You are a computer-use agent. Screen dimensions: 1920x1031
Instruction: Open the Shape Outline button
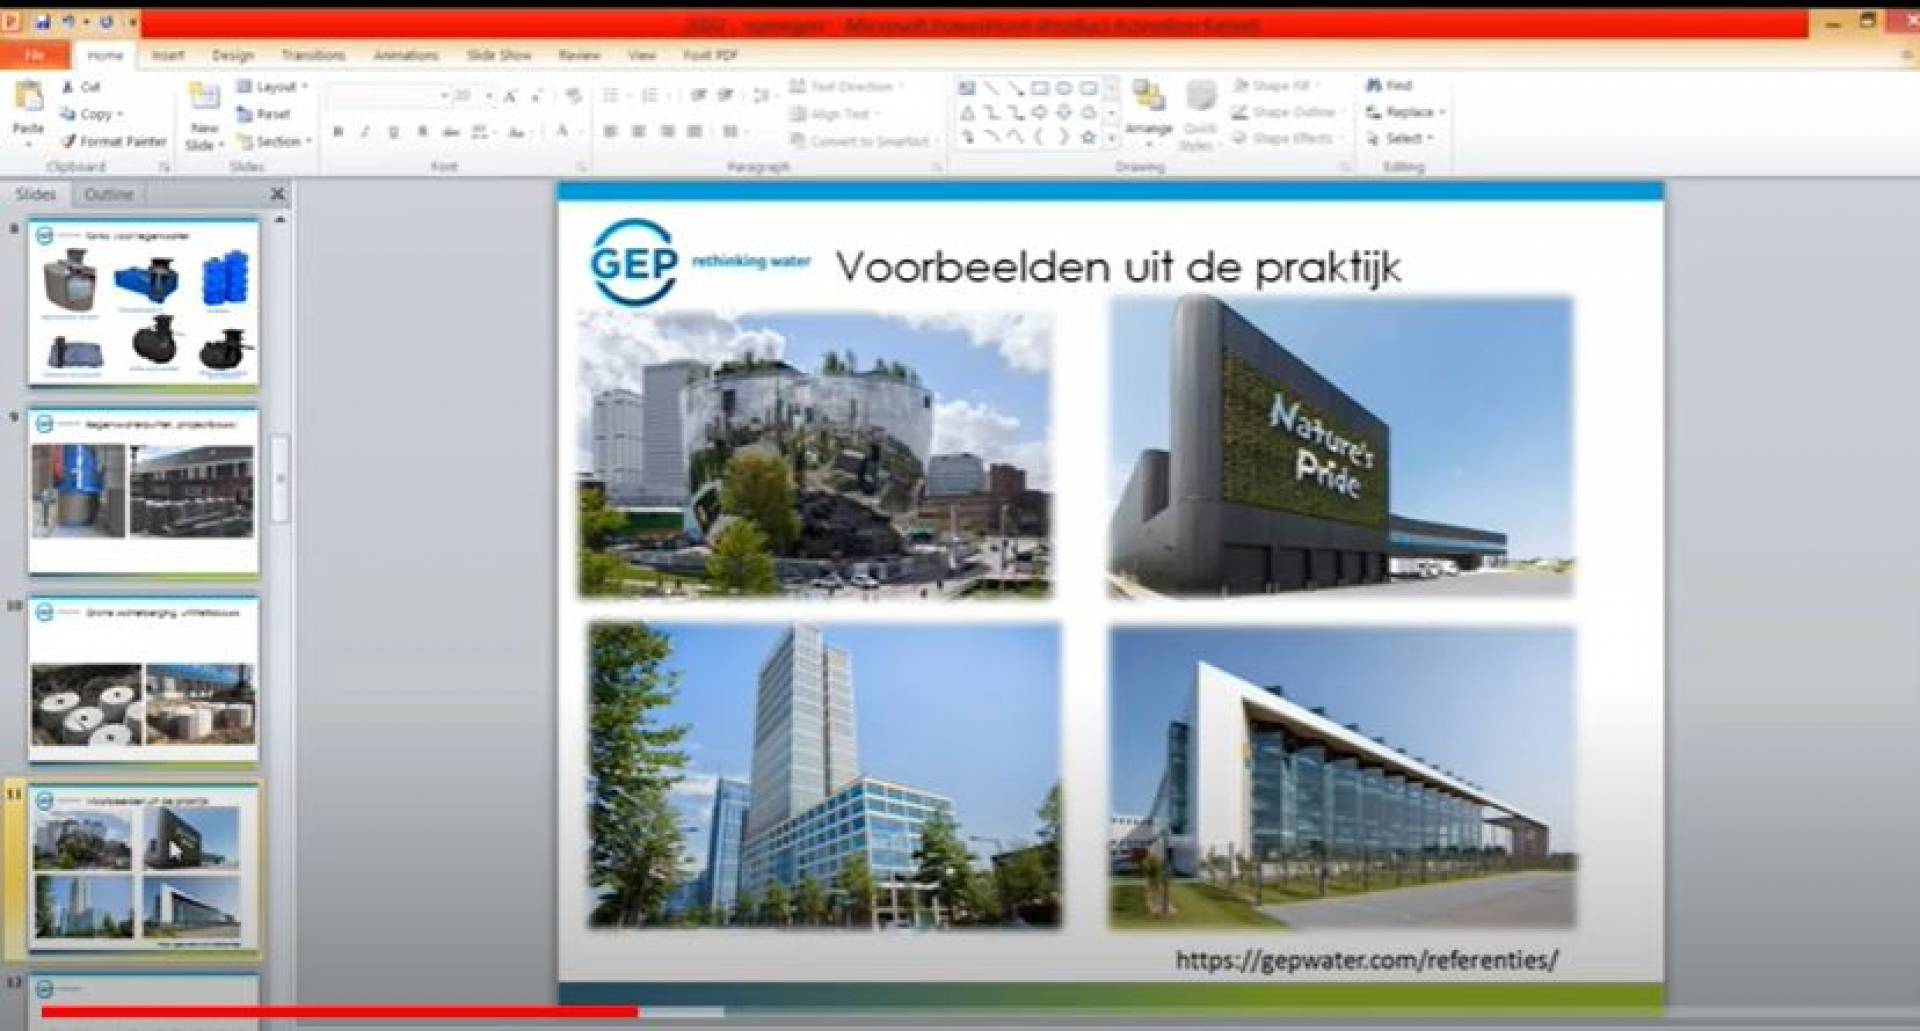point(1288,112)
